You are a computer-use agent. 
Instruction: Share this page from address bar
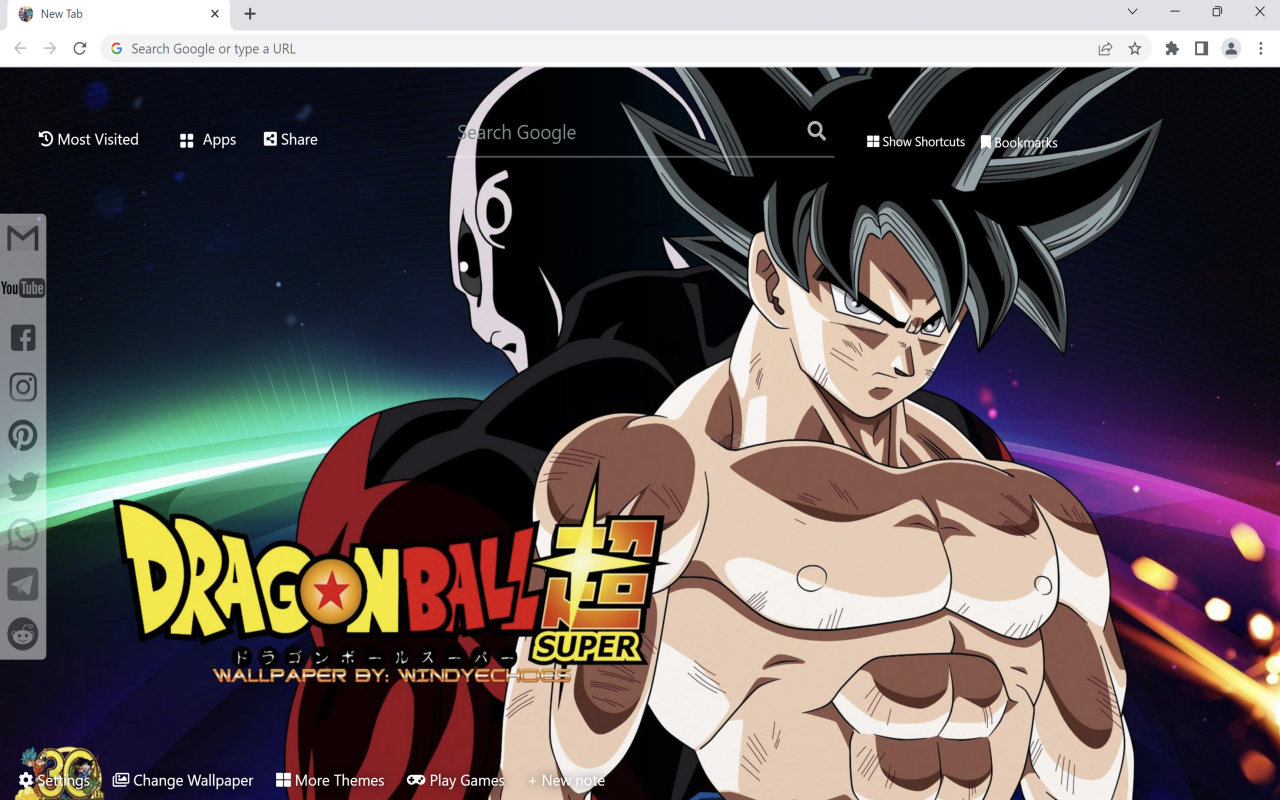1105,48
